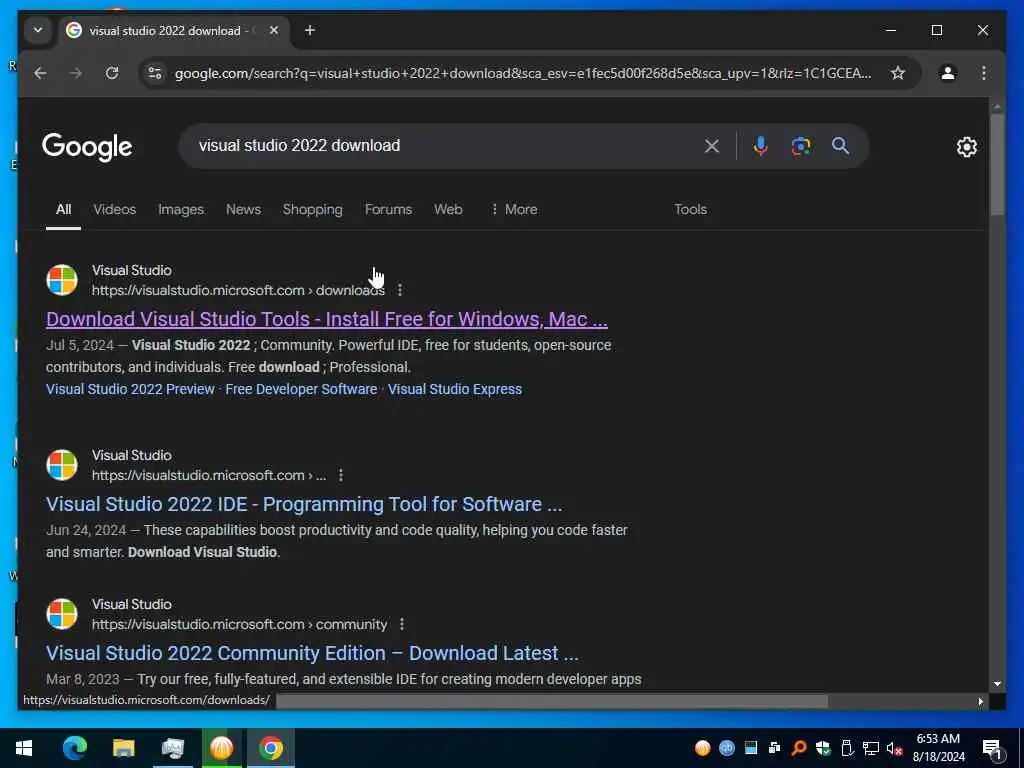Screen dimensions: 1024x768
Task: Open Visual Studio 2022 Preview sitelink
Action: click(130, 389)
